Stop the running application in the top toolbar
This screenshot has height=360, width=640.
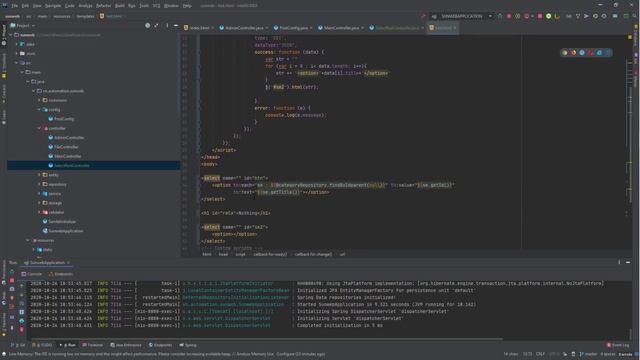pyautogui.click(x=540, y=16)
